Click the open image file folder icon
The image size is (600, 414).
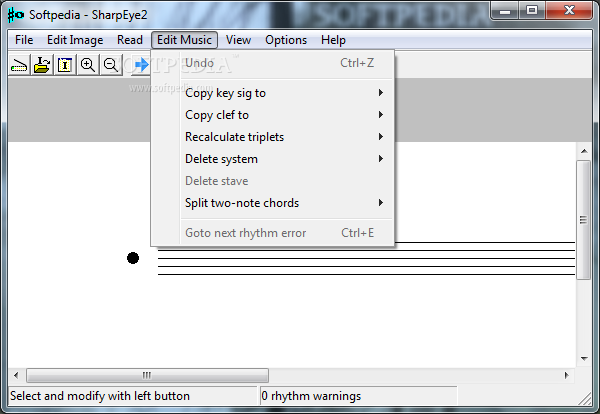[42, 65]
